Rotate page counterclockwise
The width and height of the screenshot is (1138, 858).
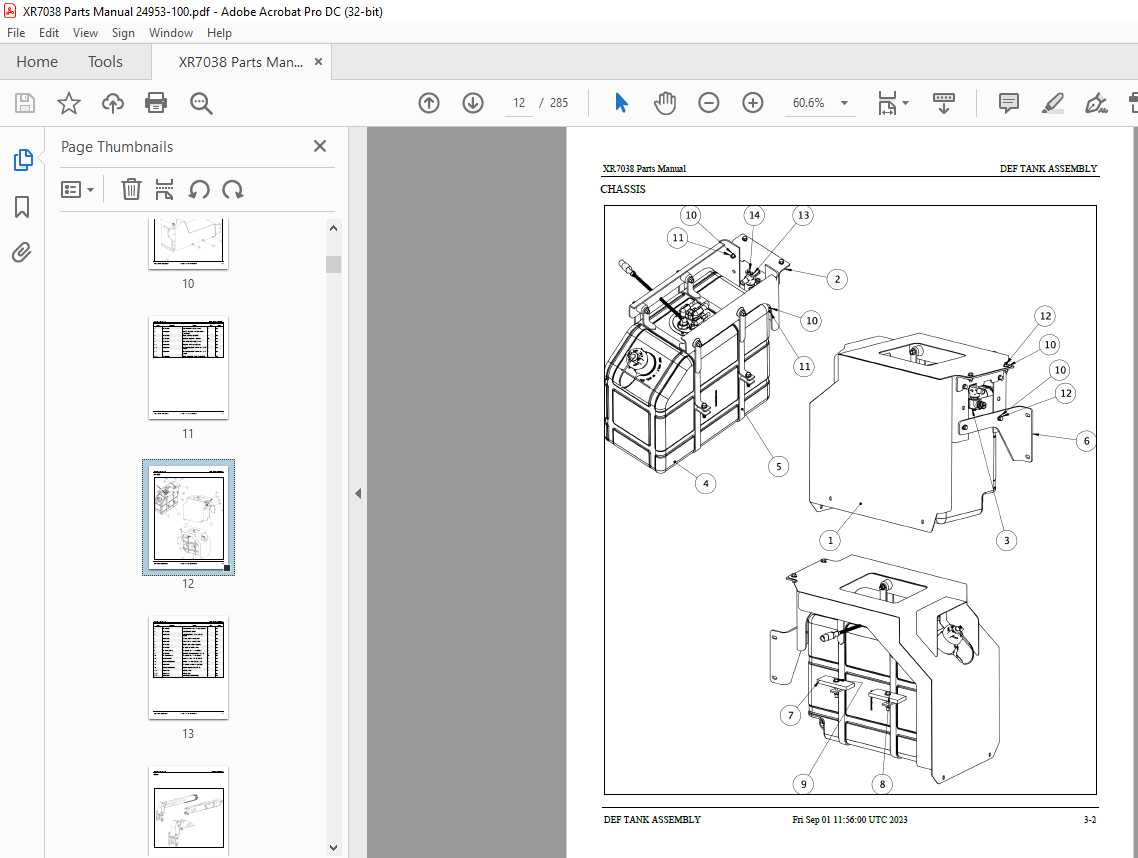click(x=198, y=189)
